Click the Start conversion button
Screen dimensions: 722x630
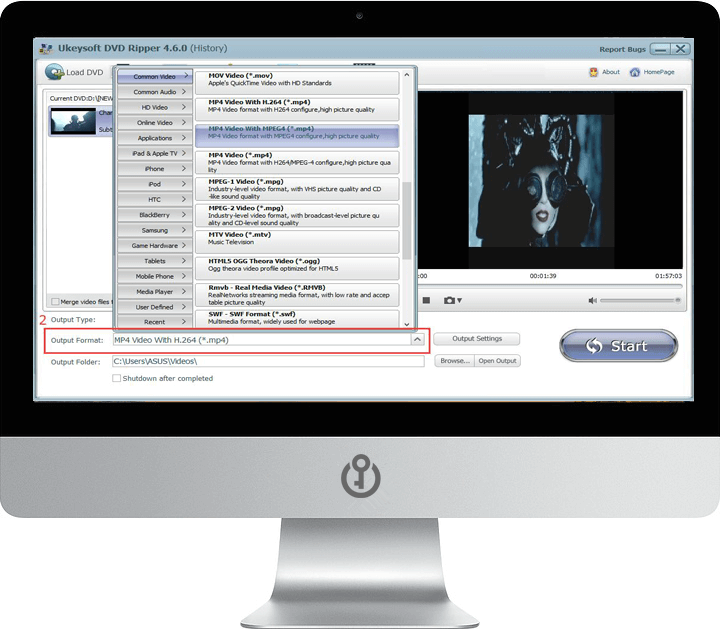point(618,345)
